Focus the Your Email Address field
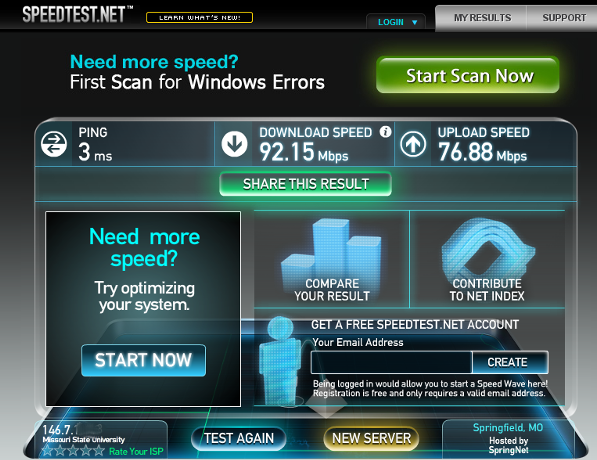The width and height of the screenshot is (597, 460). (x=391, y=362)
